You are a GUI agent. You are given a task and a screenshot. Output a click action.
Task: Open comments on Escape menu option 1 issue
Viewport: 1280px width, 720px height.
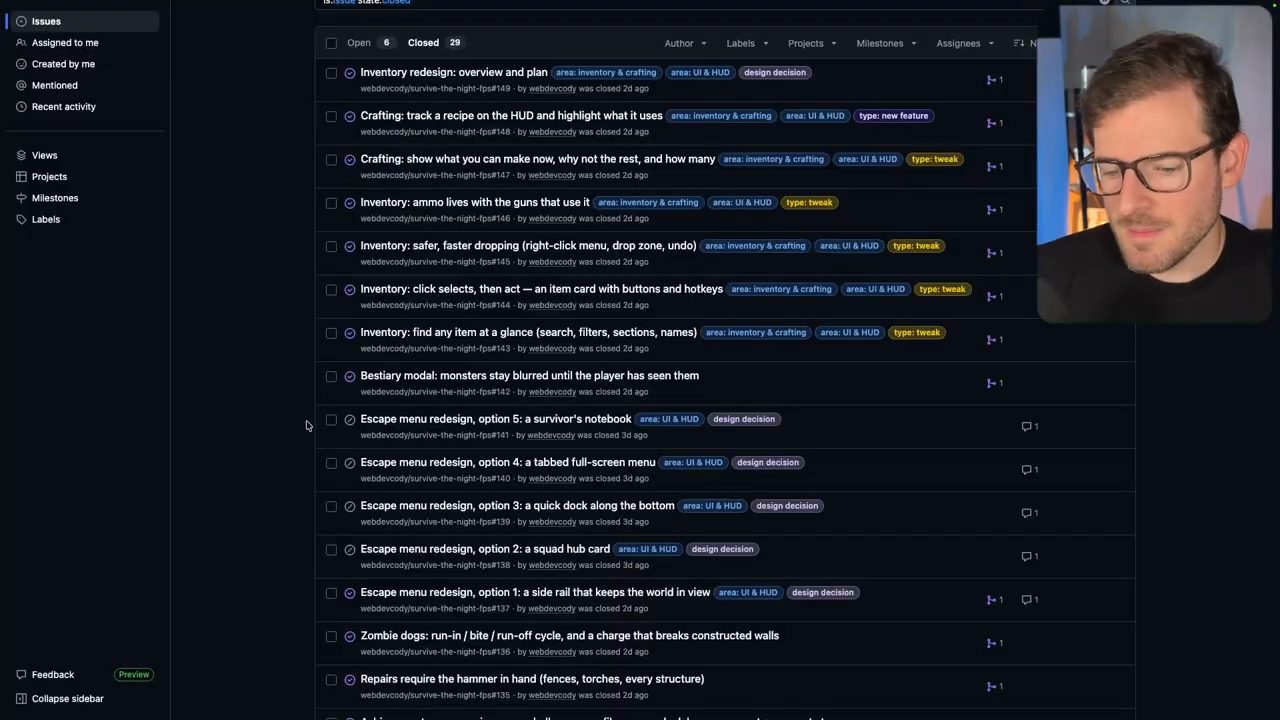click(x=1030, y=600)
